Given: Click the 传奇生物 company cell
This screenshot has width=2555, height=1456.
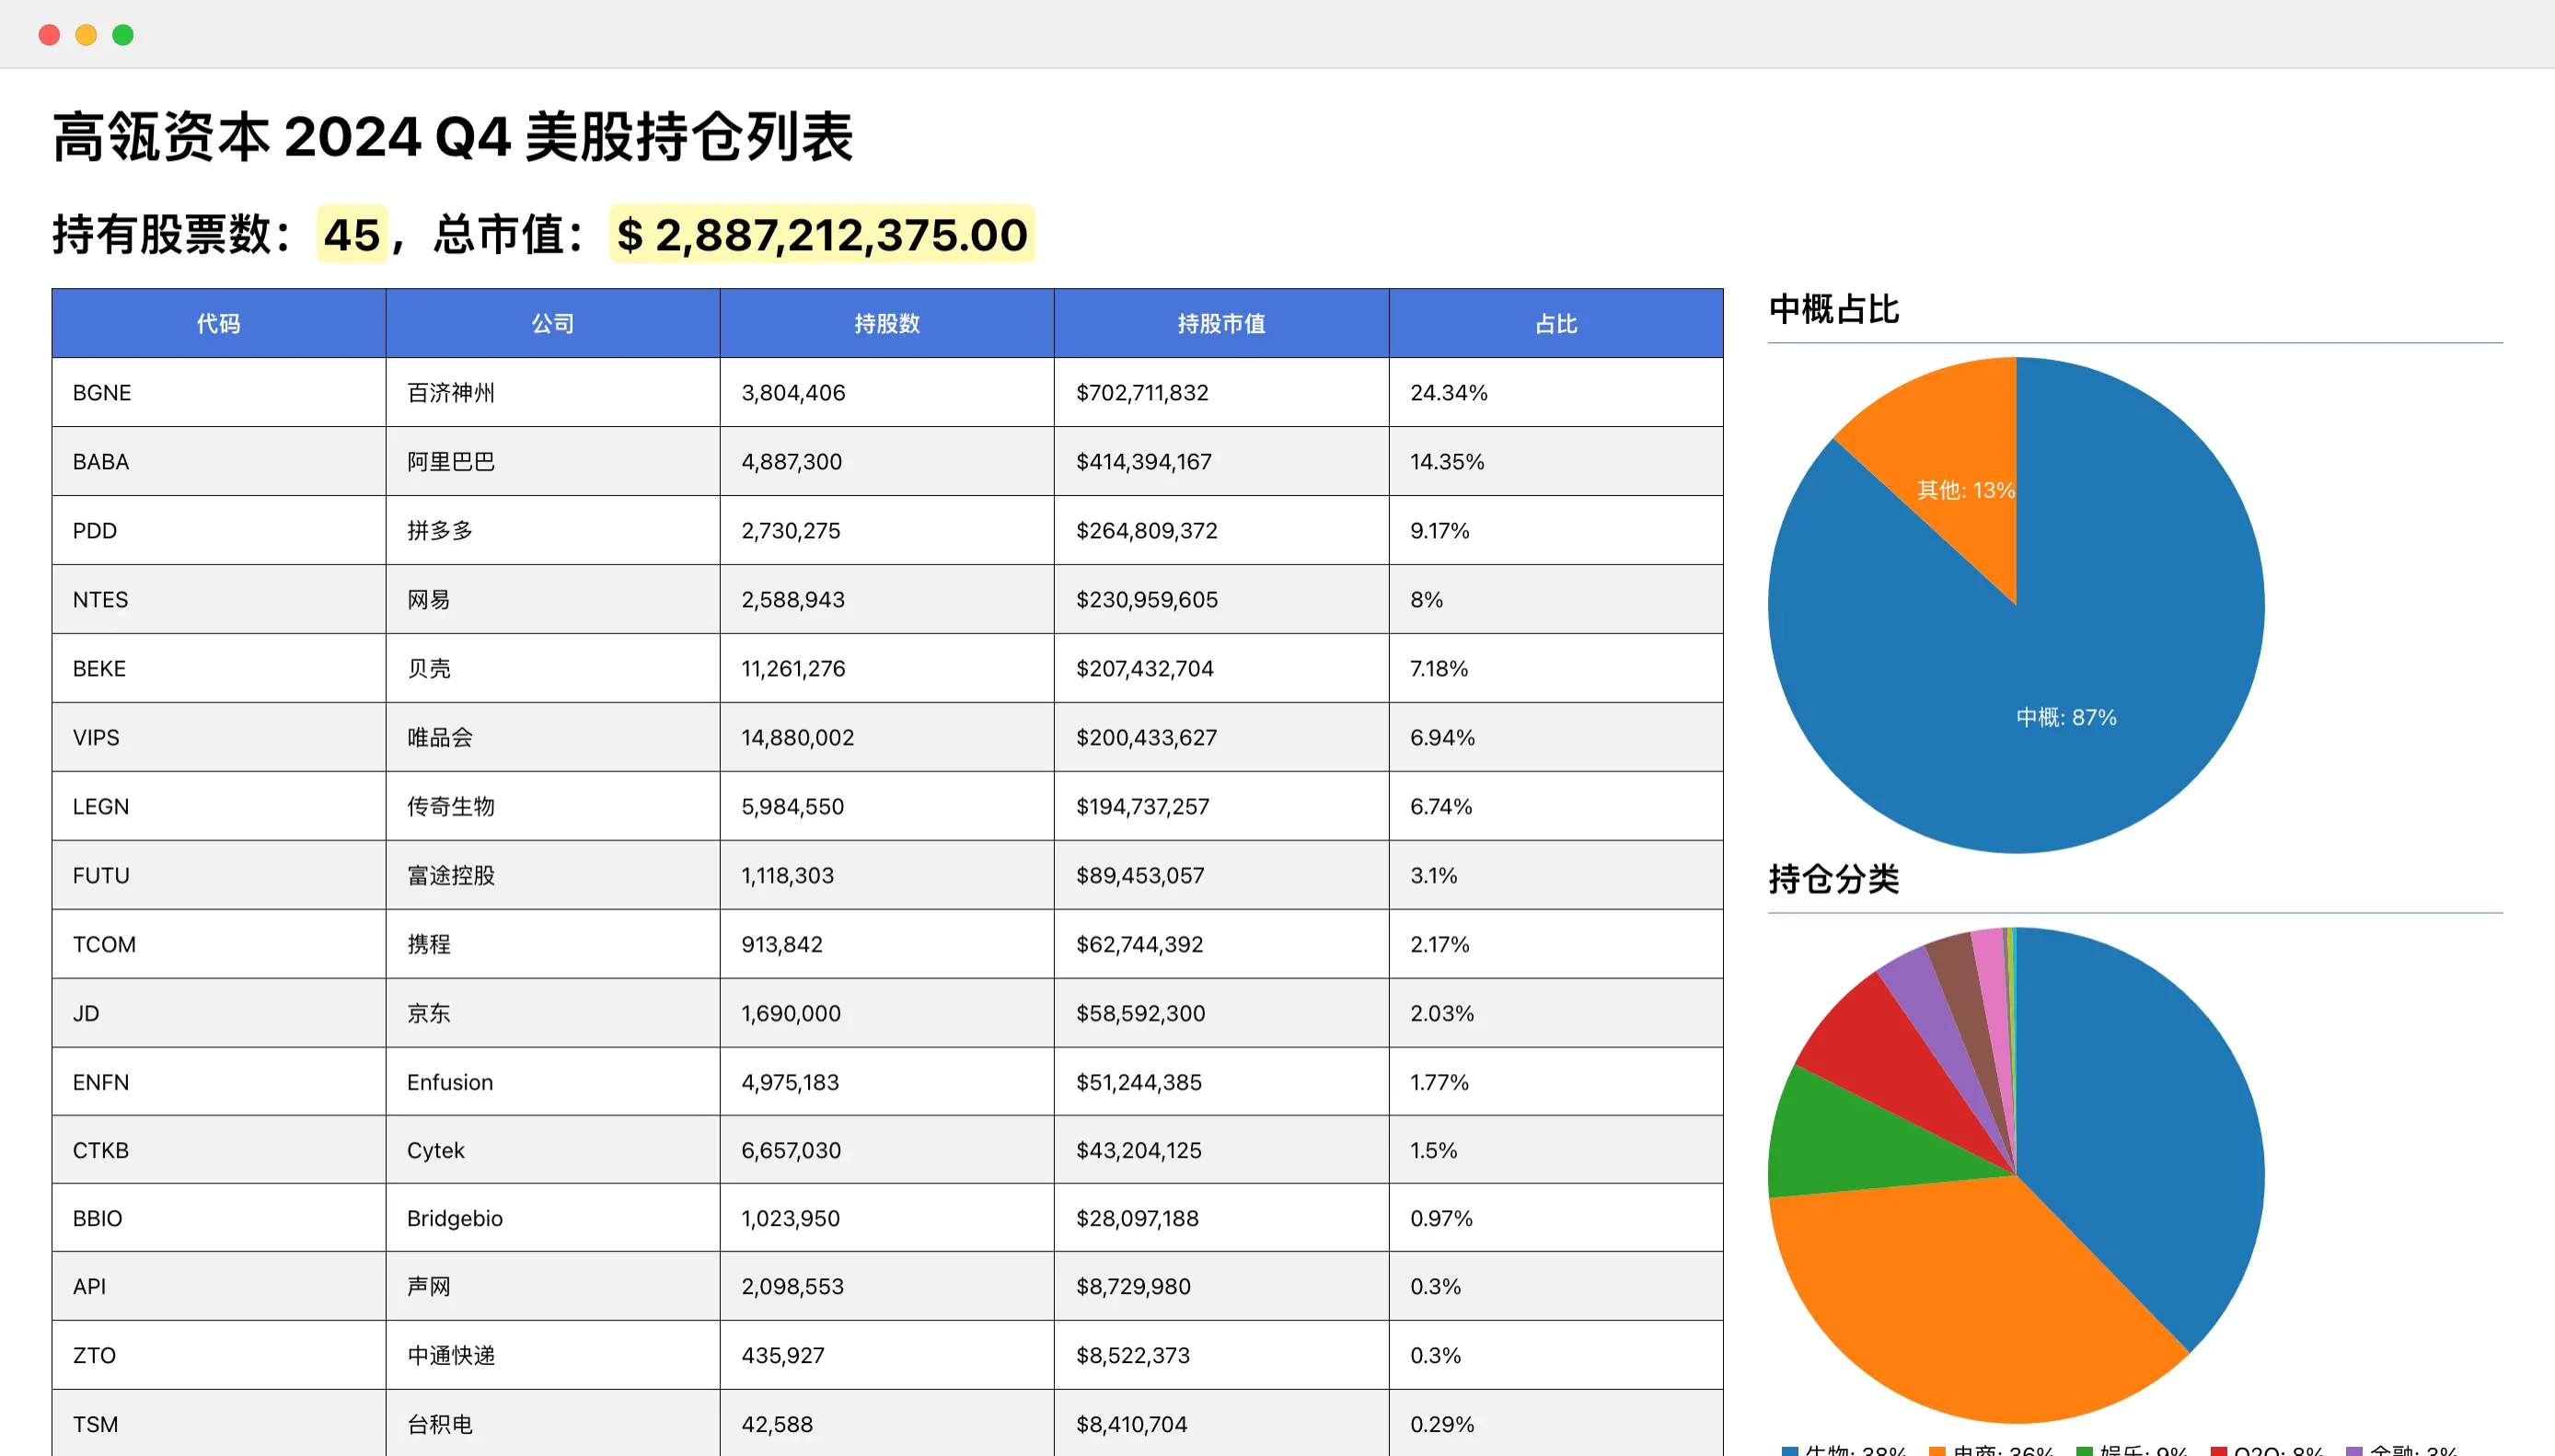Looking at the screenshot, I should click(x=553, y=806).
